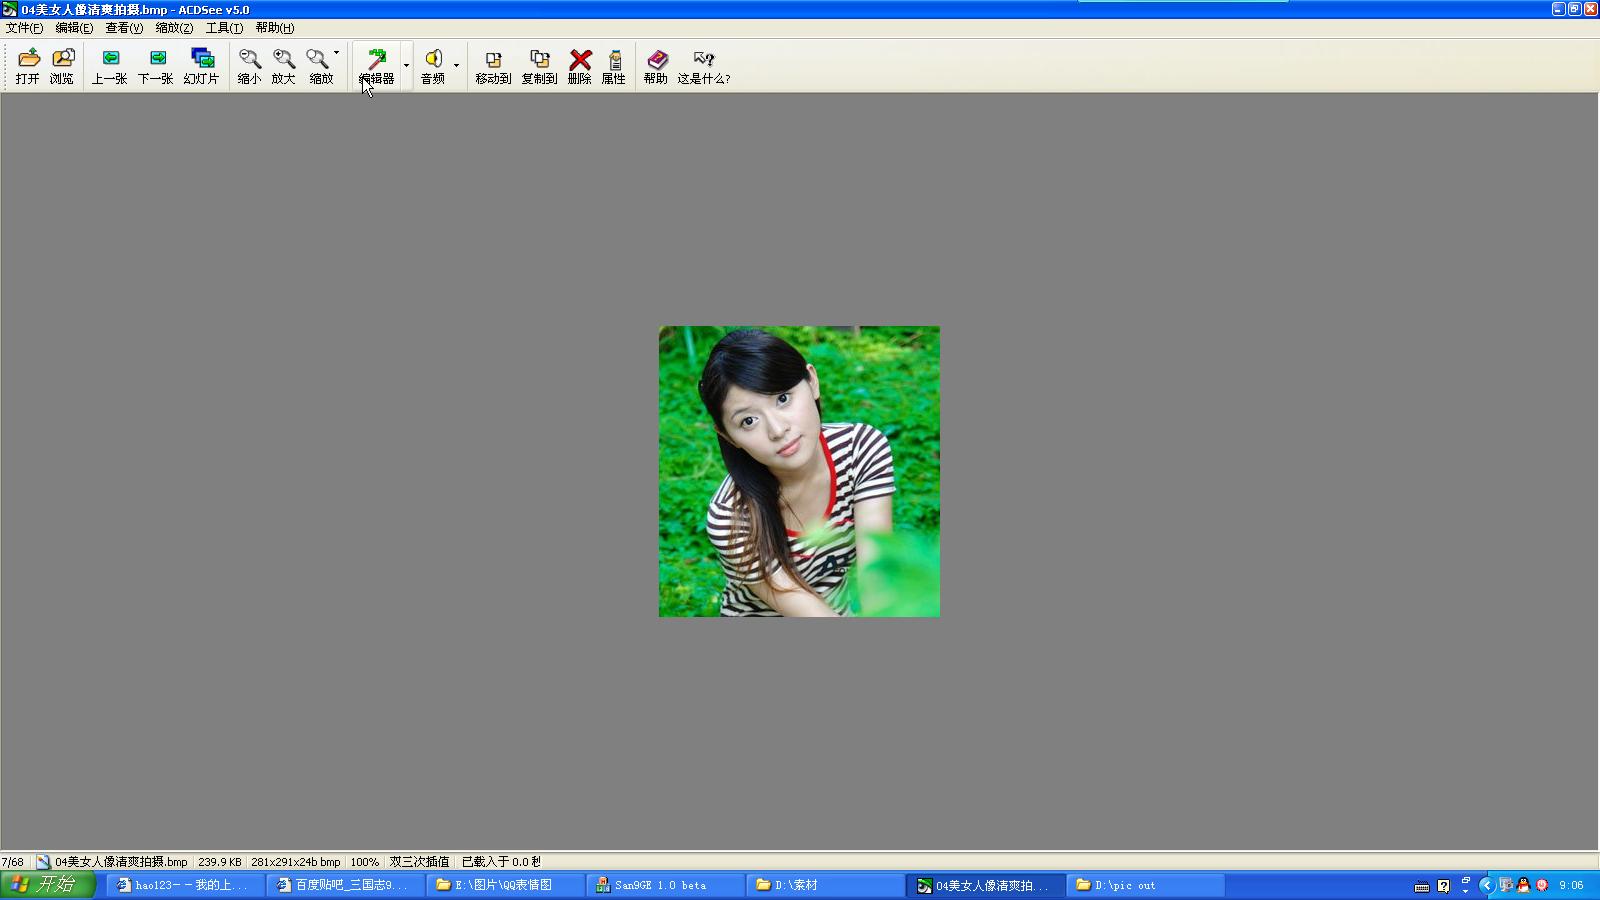
Task: Click the keyboard icon in the language bar
Action: (1422, 886)
